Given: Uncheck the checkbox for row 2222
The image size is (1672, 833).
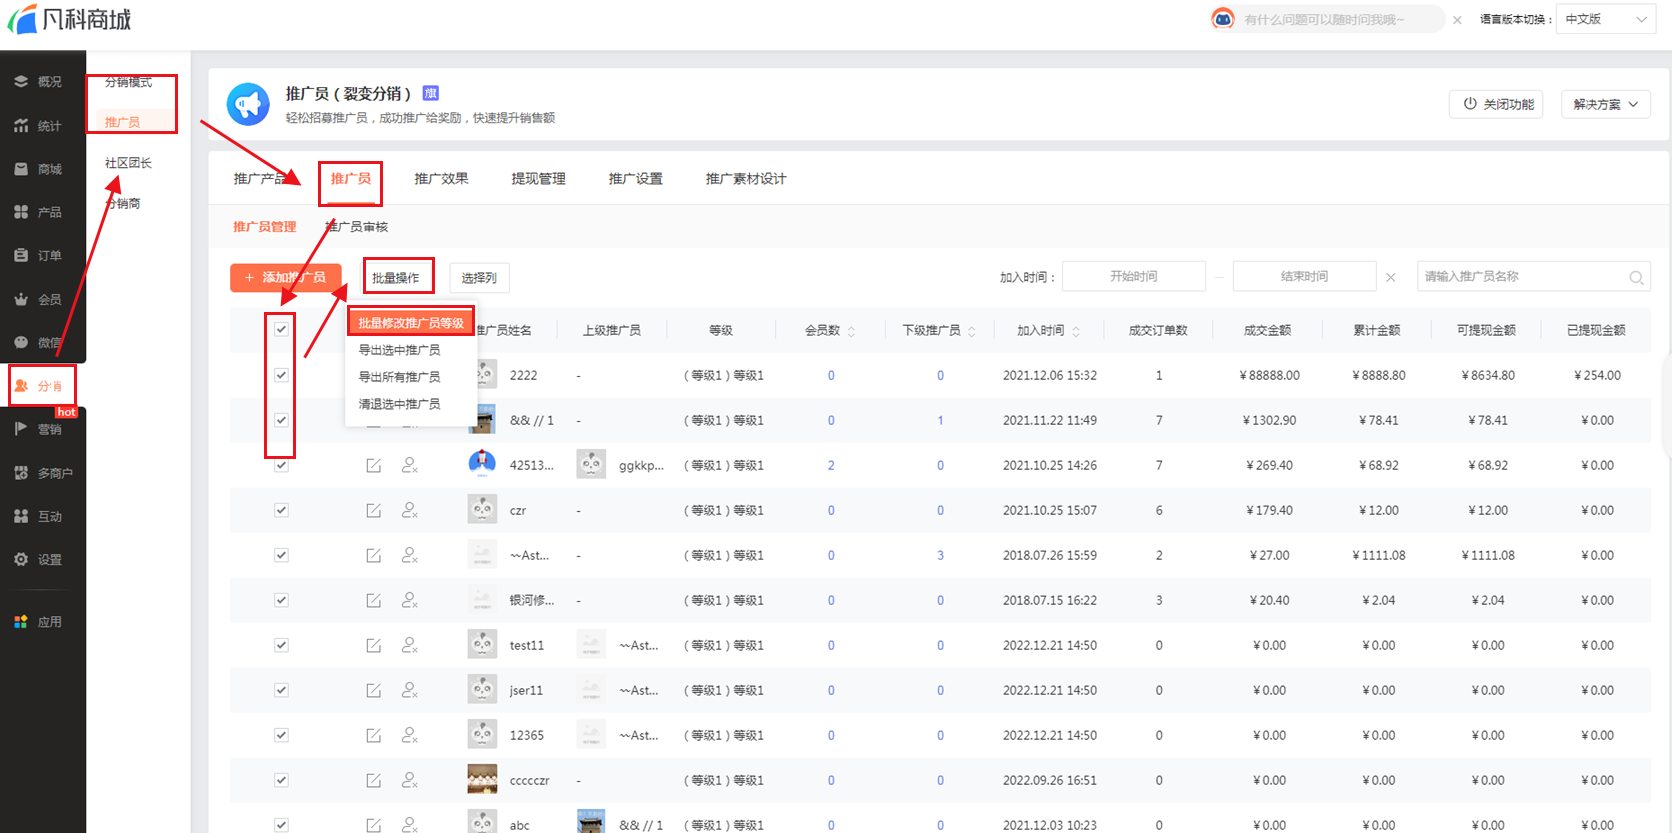Looking at the screenshot, I should [281, 375].
